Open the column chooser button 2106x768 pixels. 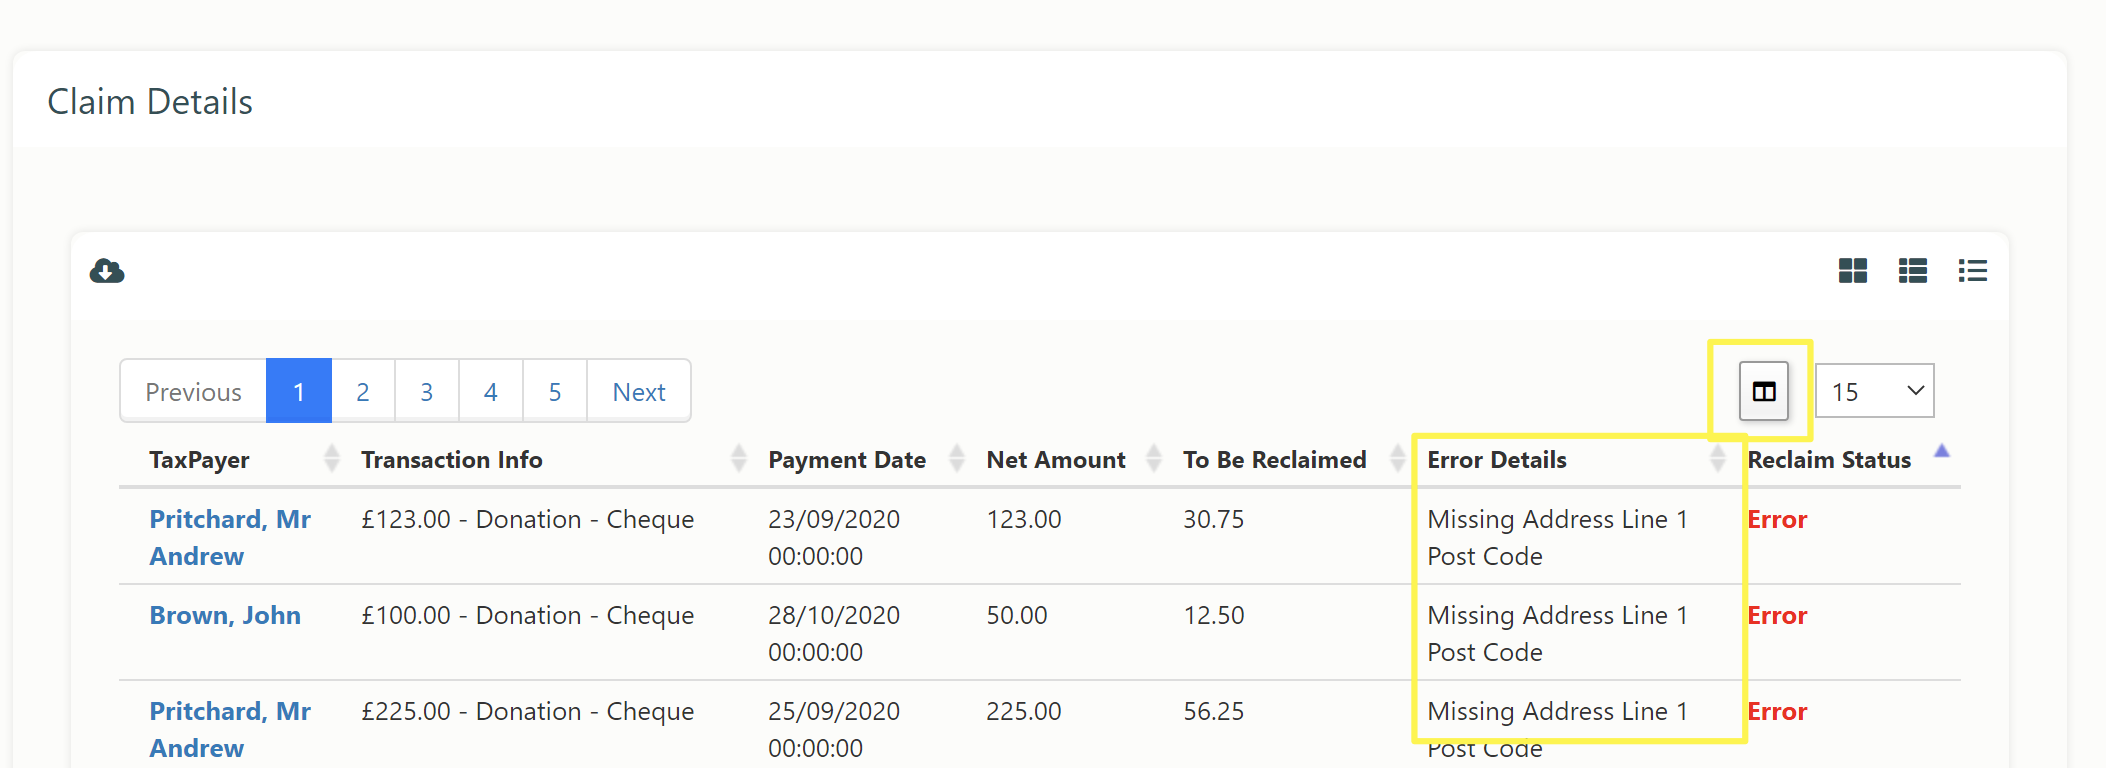click(x=1764, y=391)
